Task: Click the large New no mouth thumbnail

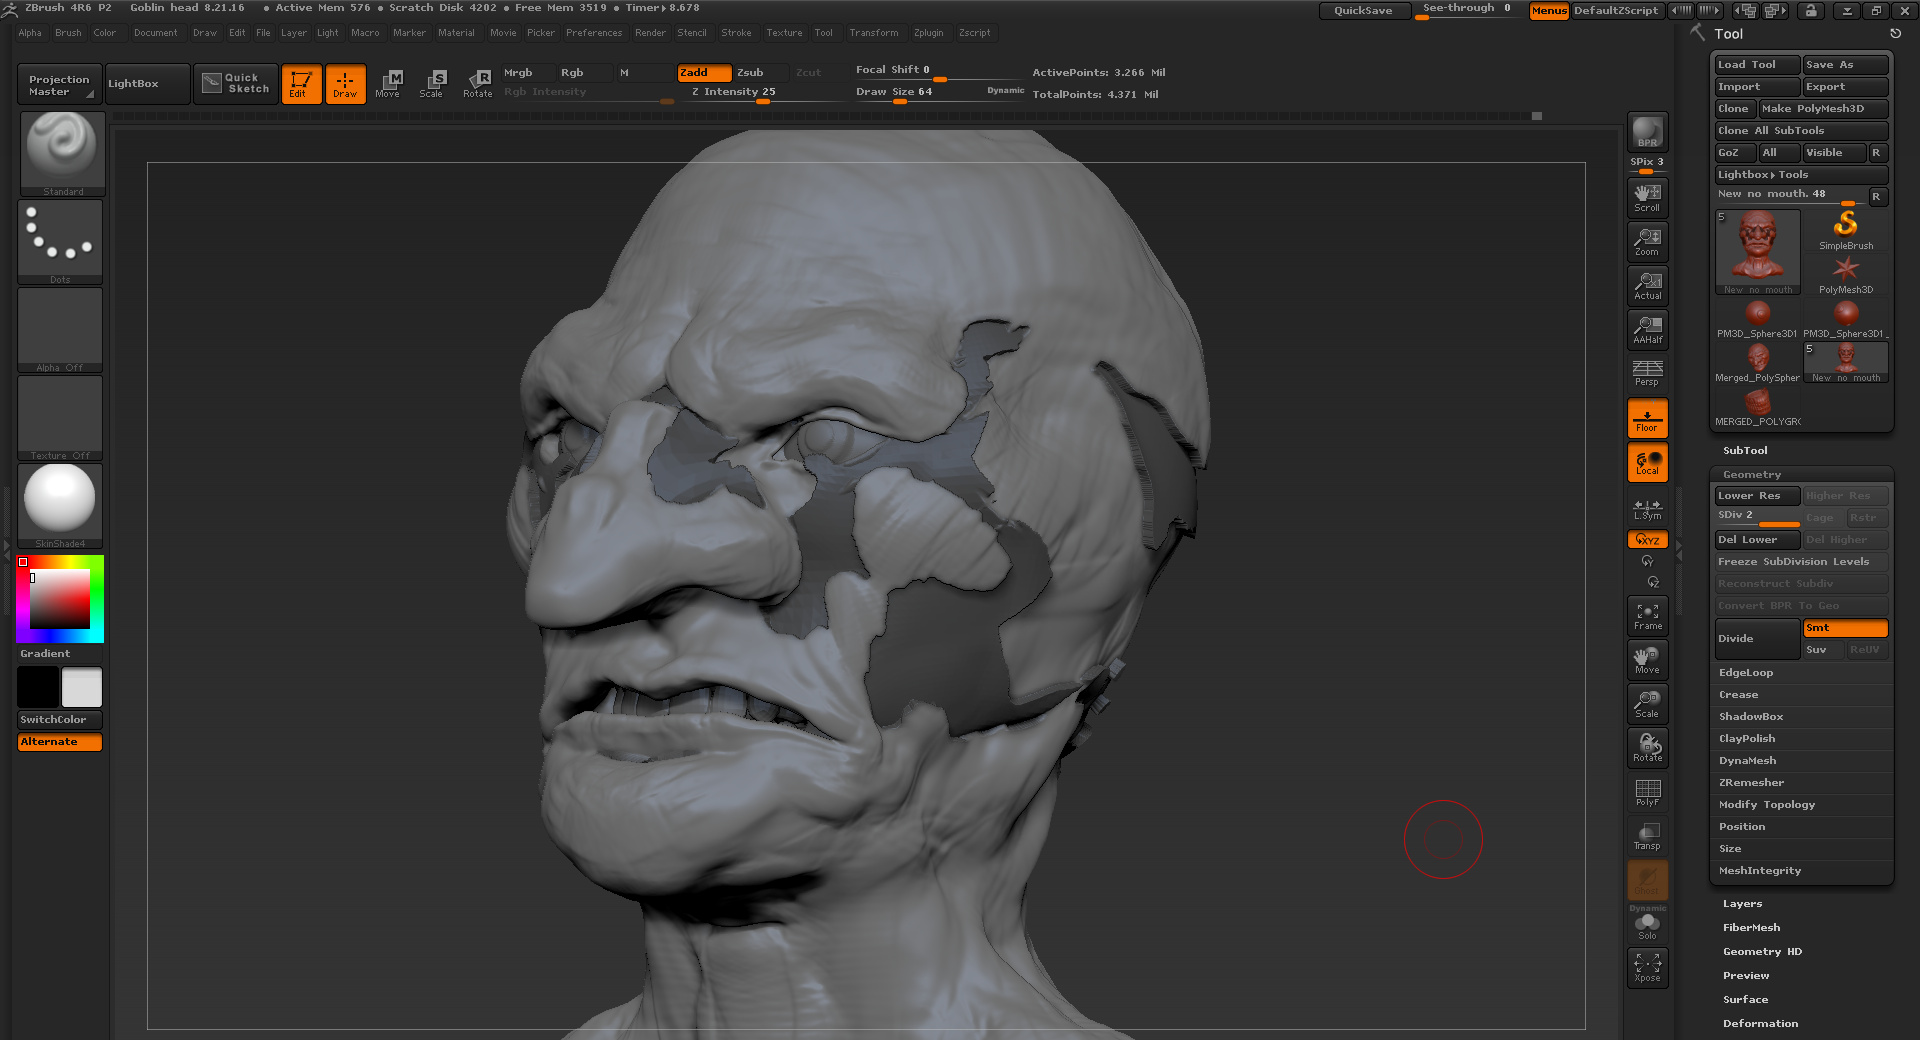Action: coord(1758,252)
